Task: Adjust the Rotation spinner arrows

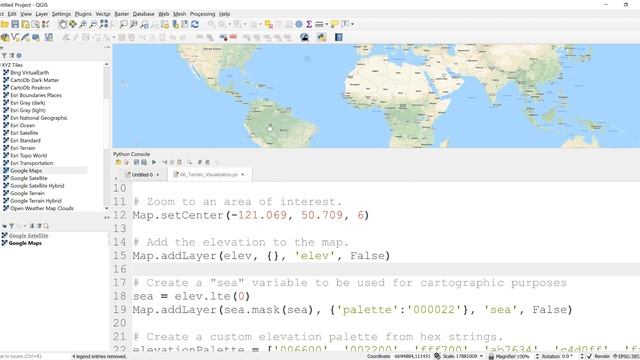Action: (581, 356)
